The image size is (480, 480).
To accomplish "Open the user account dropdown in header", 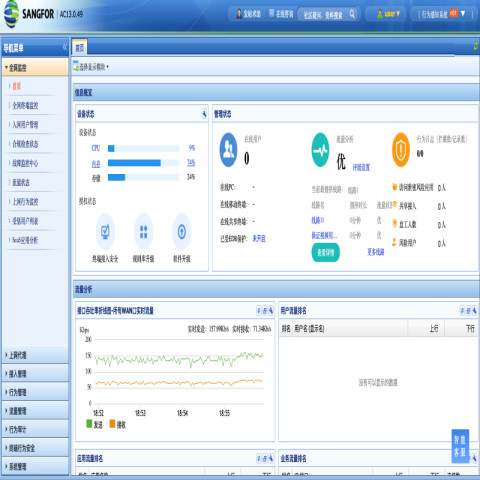I will (x=388, y=14).
